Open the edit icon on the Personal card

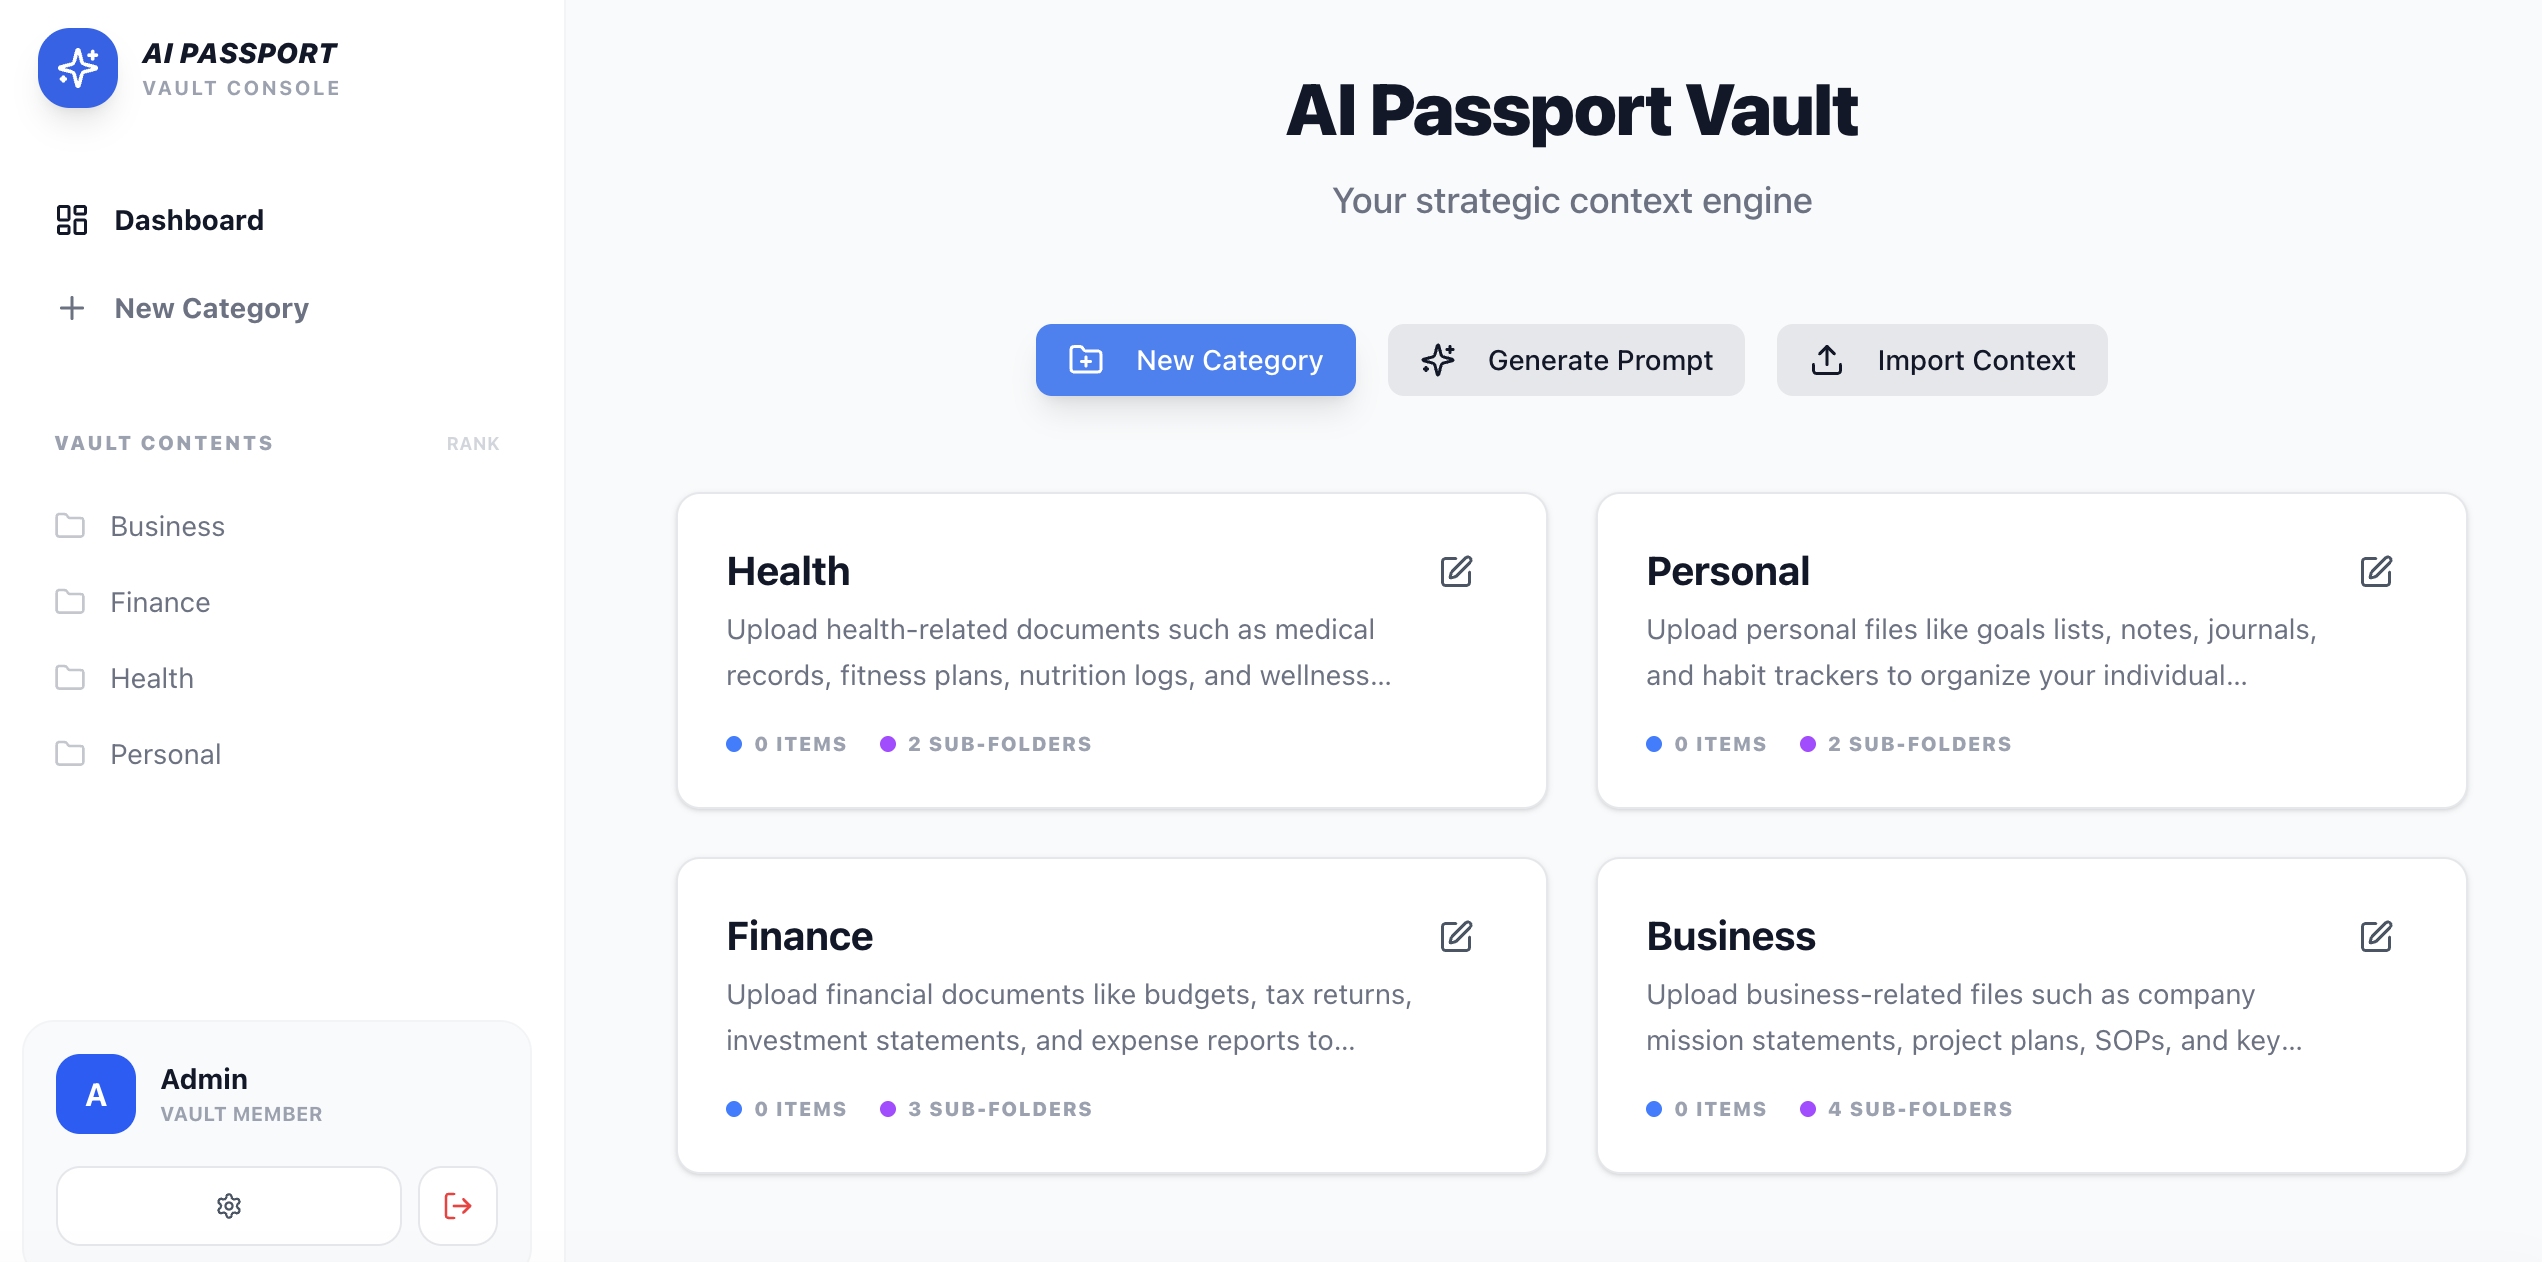click(2377, 571)
